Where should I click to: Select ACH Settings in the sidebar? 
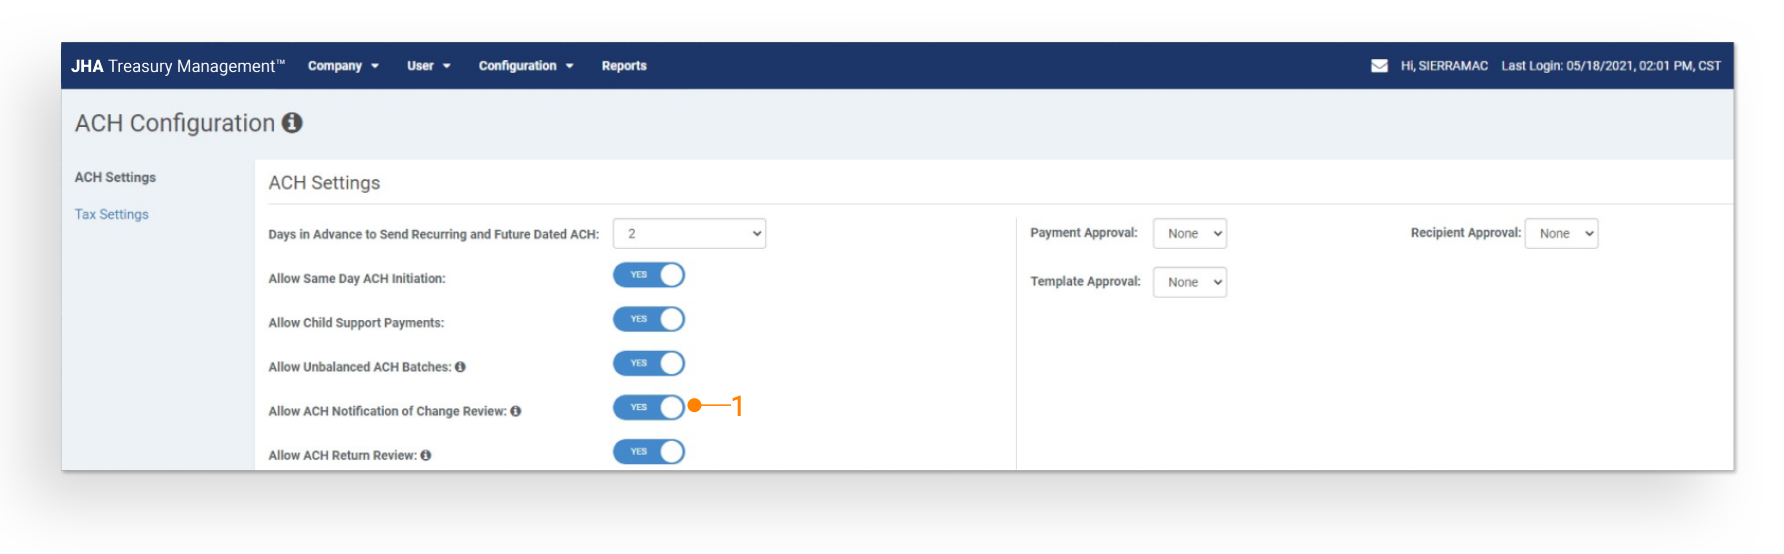pos(115,177)
